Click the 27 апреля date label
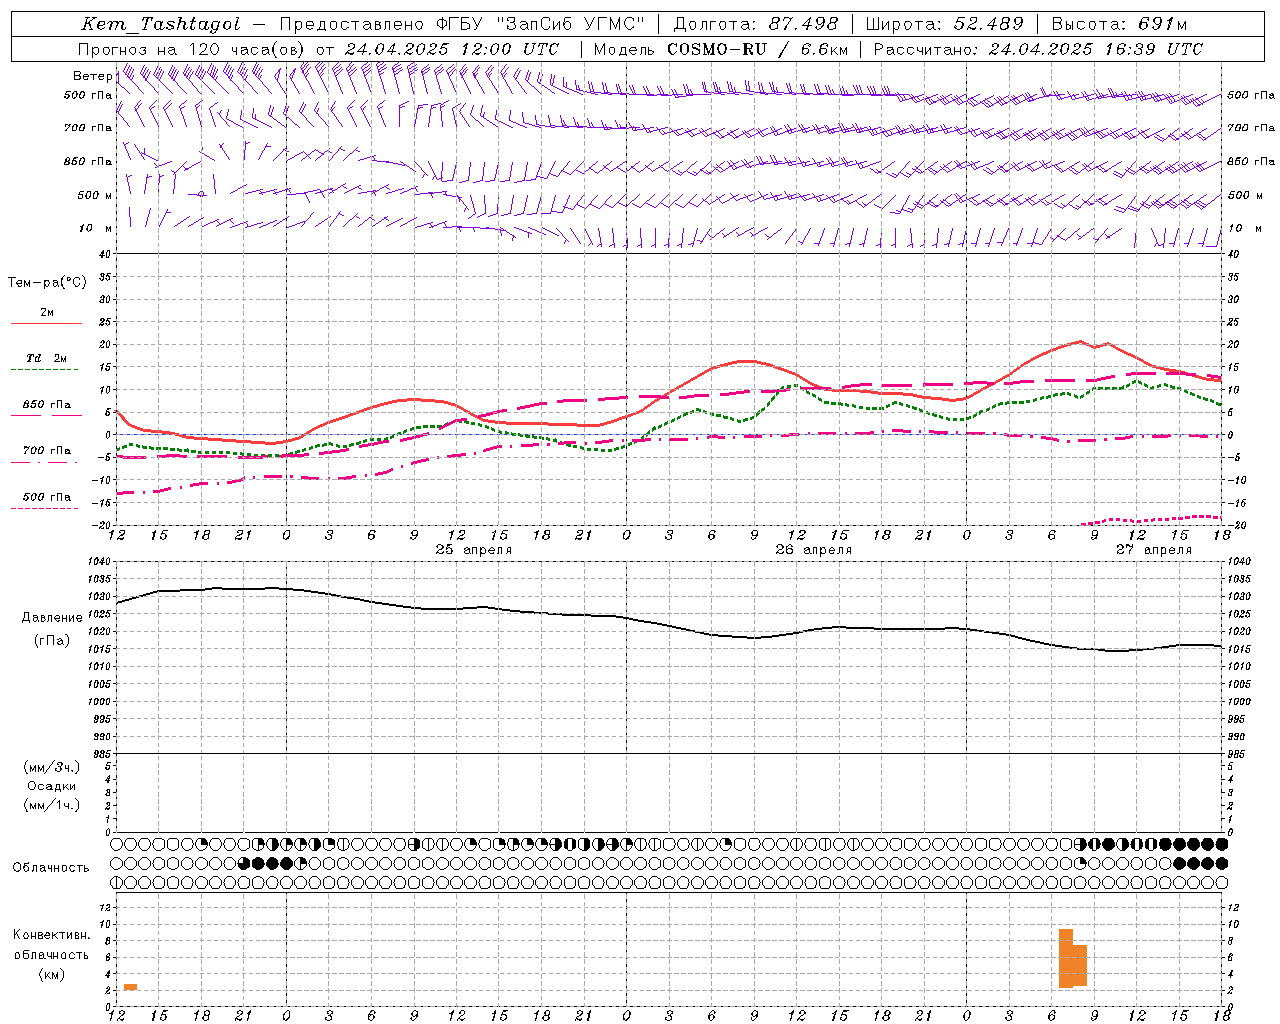 pos(1154,550)
